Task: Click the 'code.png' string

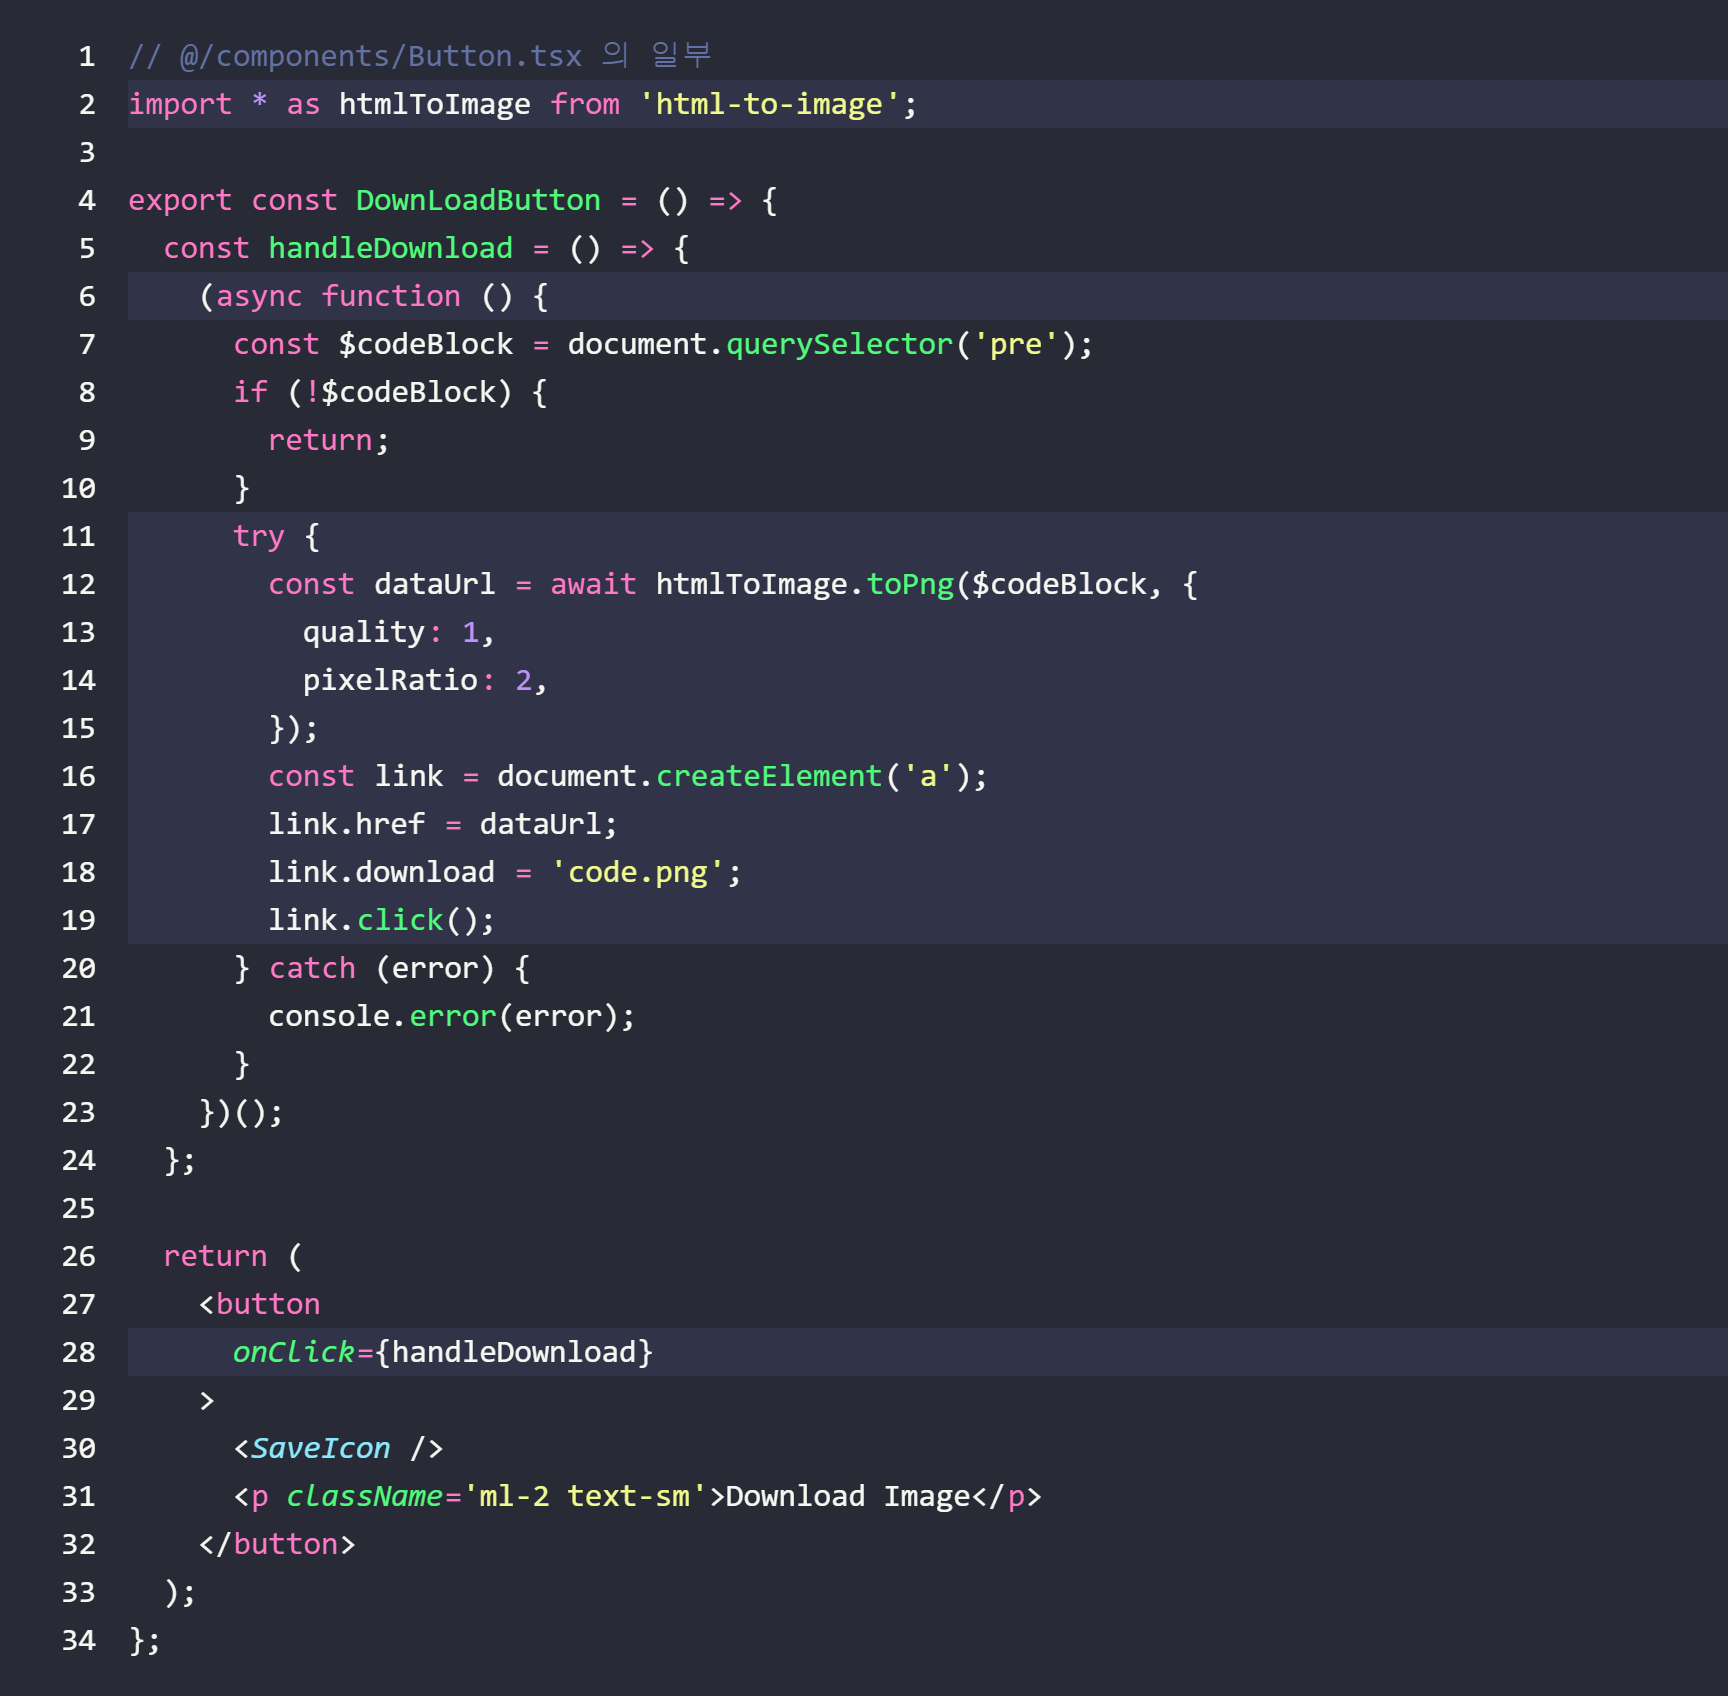Action: coord(637,872)
